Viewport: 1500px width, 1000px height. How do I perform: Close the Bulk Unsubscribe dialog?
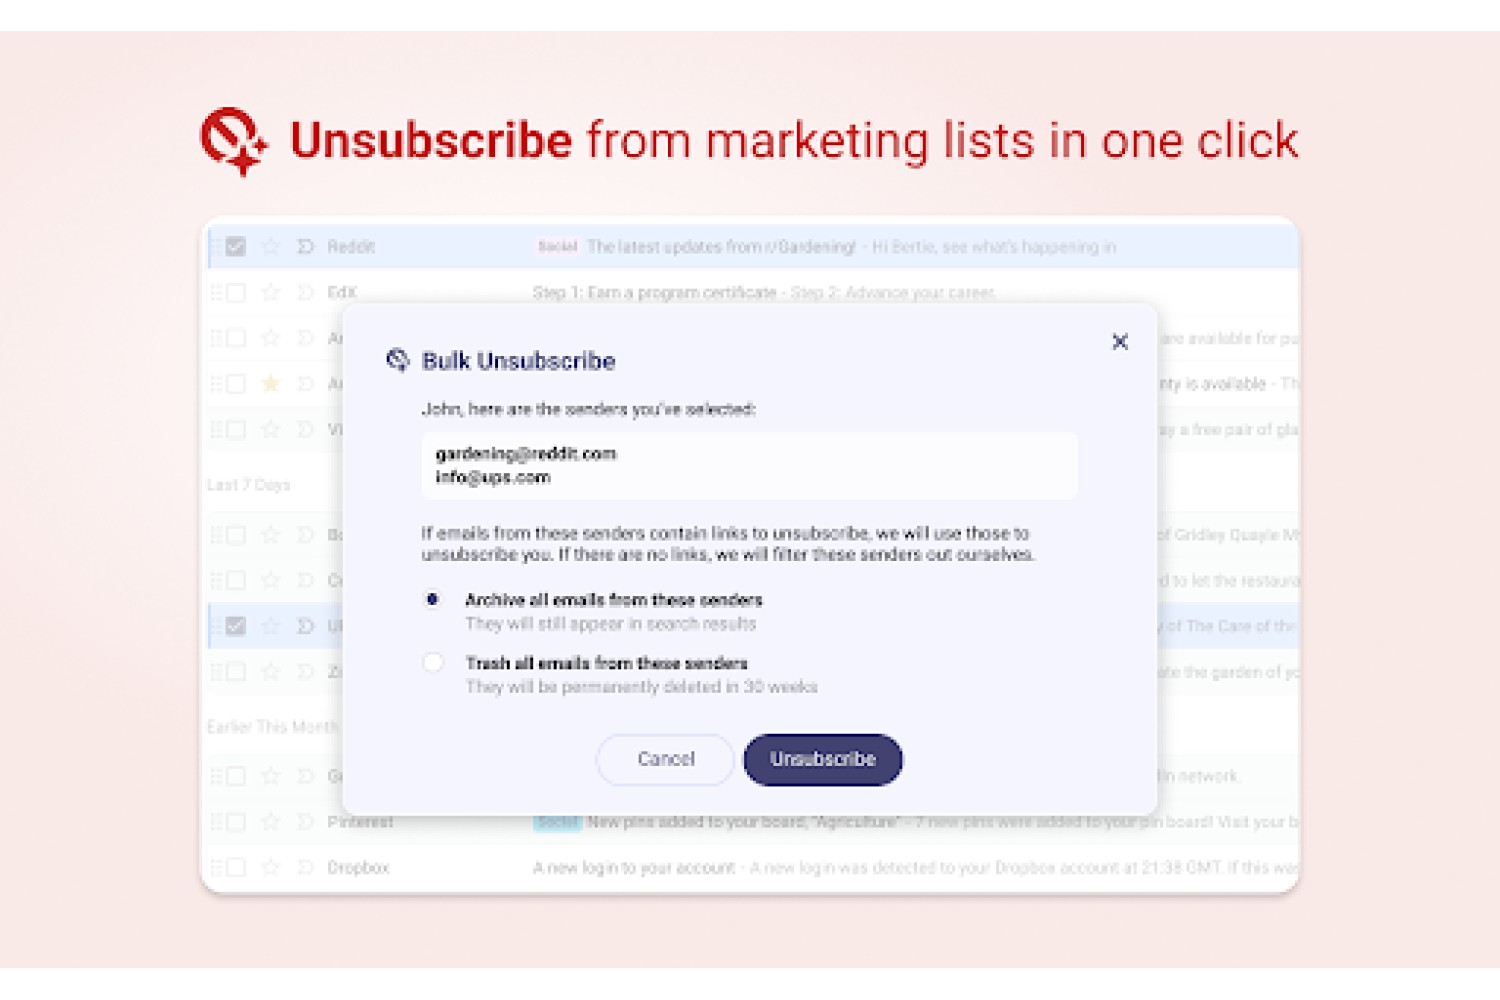point(1120,342)
